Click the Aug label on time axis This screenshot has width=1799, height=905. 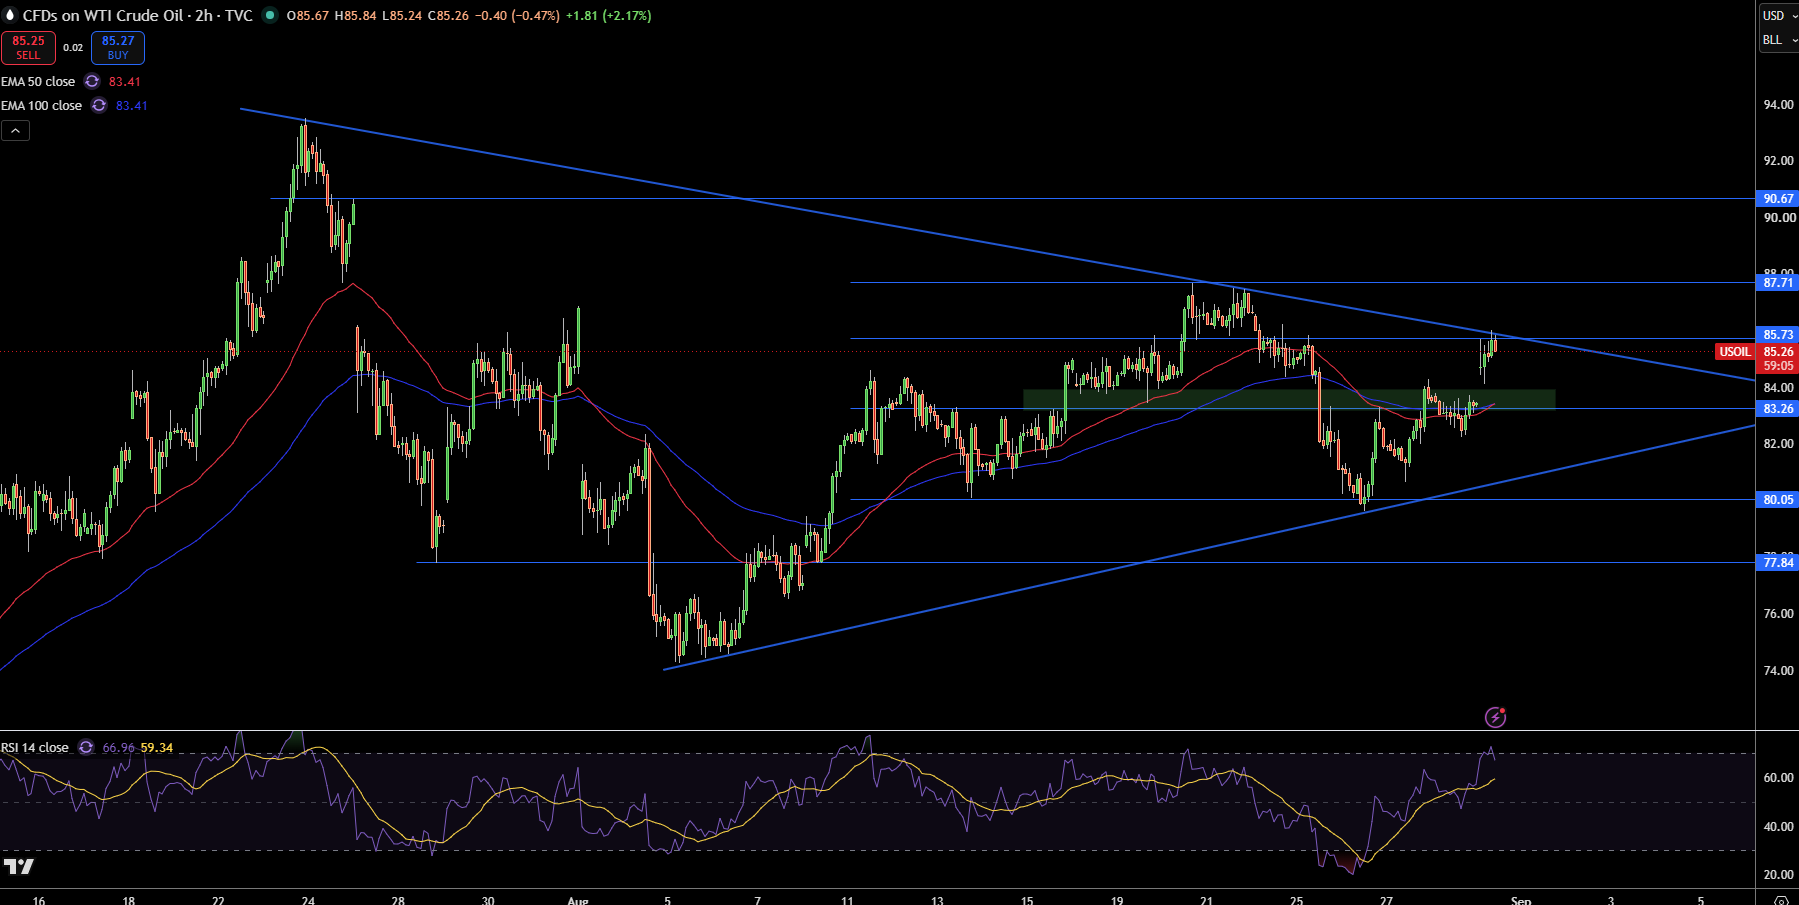point(578,900)
